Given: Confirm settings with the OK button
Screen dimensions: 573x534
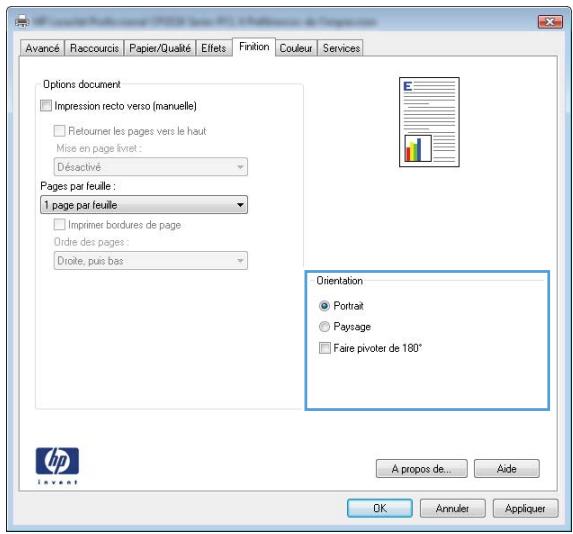Looking at the screenshot, I should pos(380,508).
